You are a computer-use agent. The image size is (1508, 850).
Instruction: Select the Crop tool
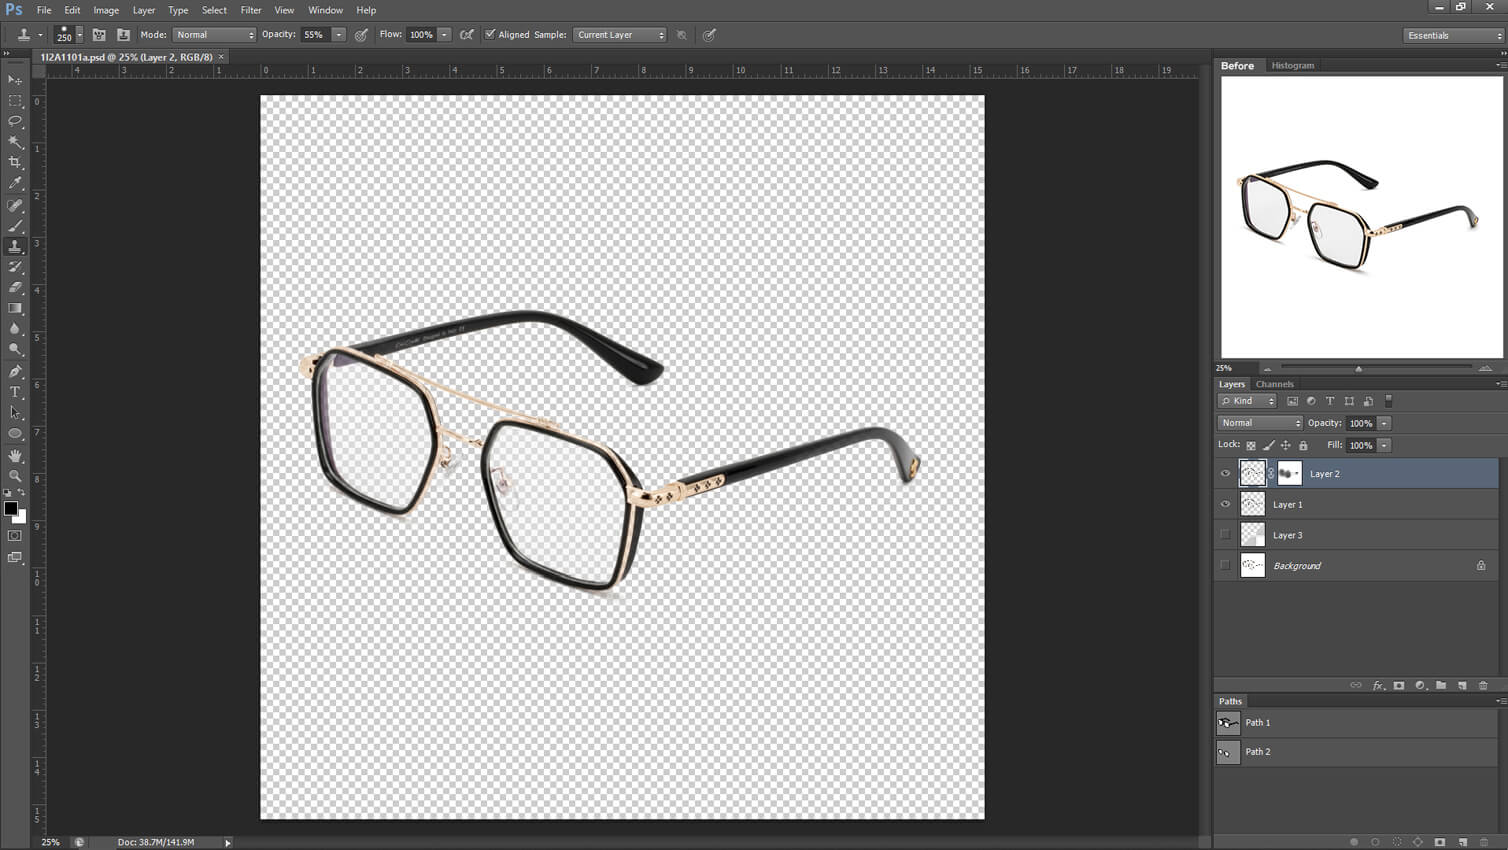pyautogui.click(x=15, y=162)
